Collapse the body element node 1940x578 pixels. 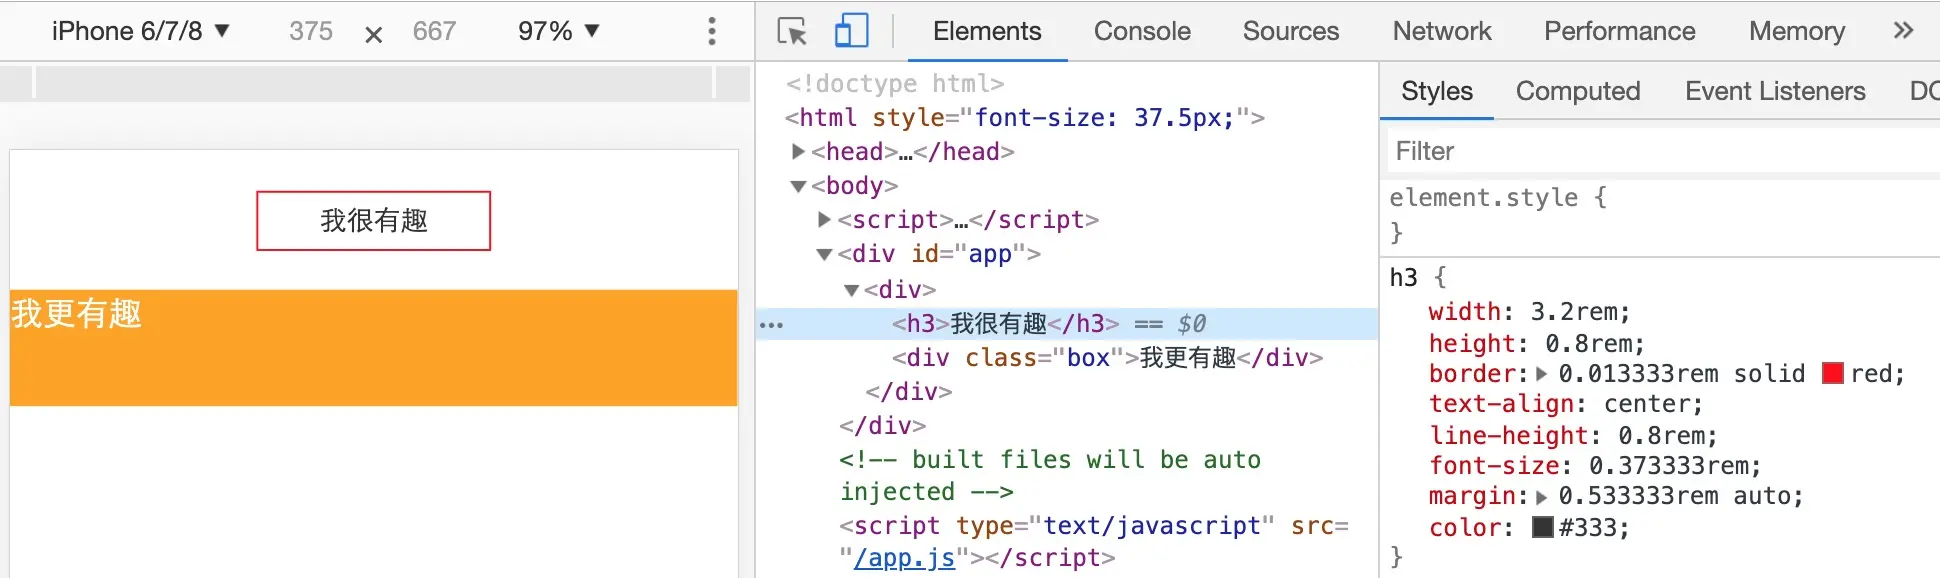[x=798, y=186]
